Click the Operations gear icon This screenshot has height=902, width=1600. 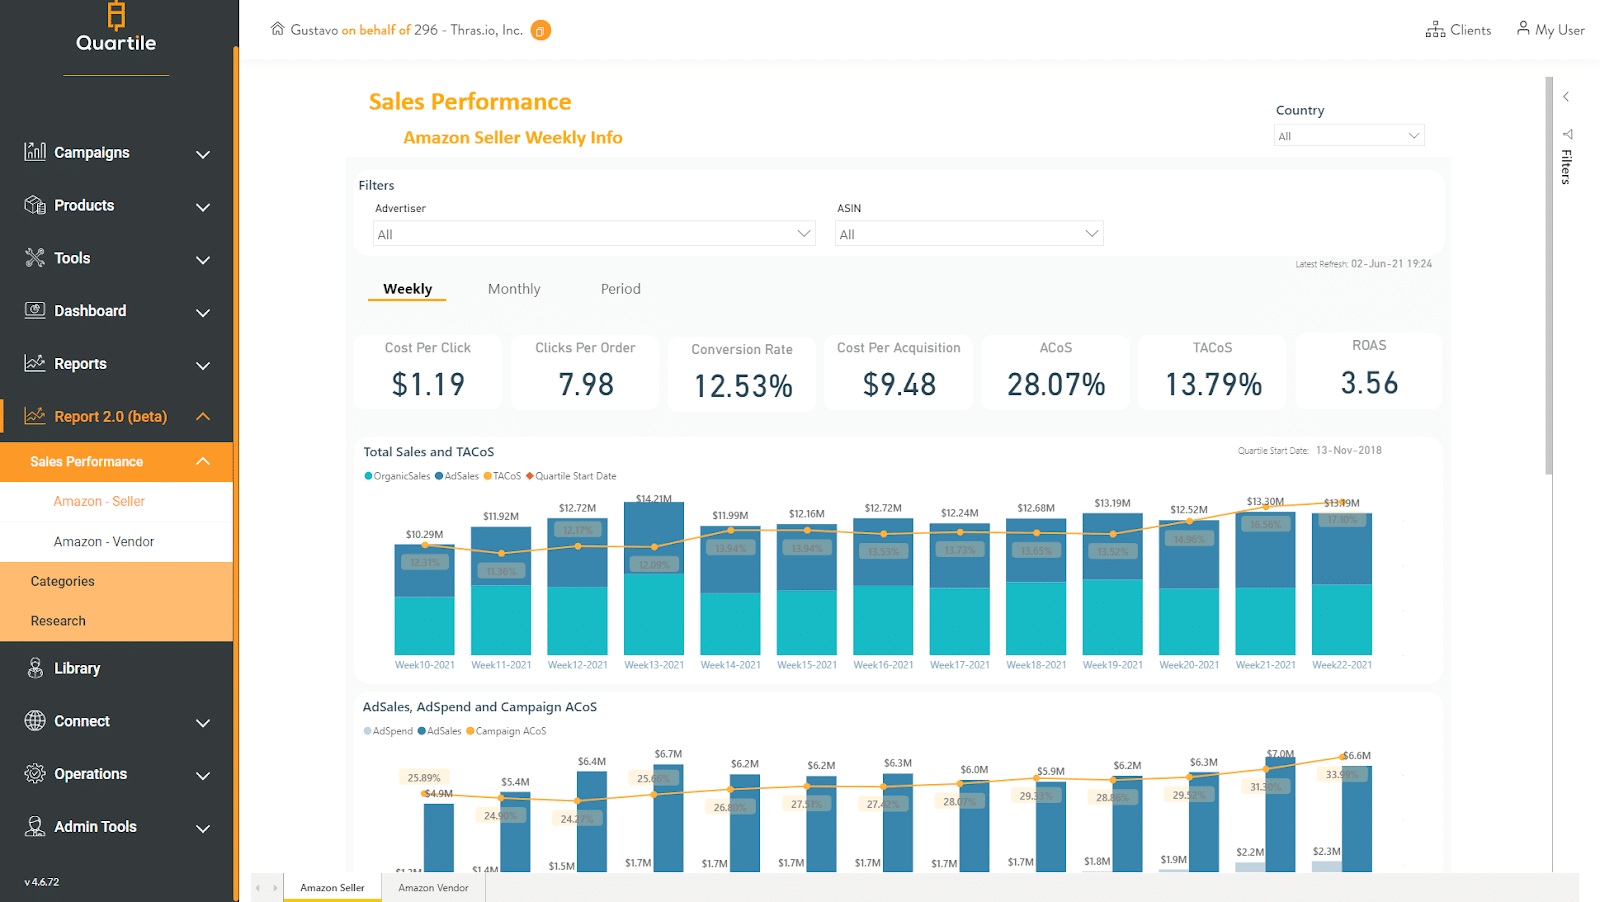pos(35,773)
